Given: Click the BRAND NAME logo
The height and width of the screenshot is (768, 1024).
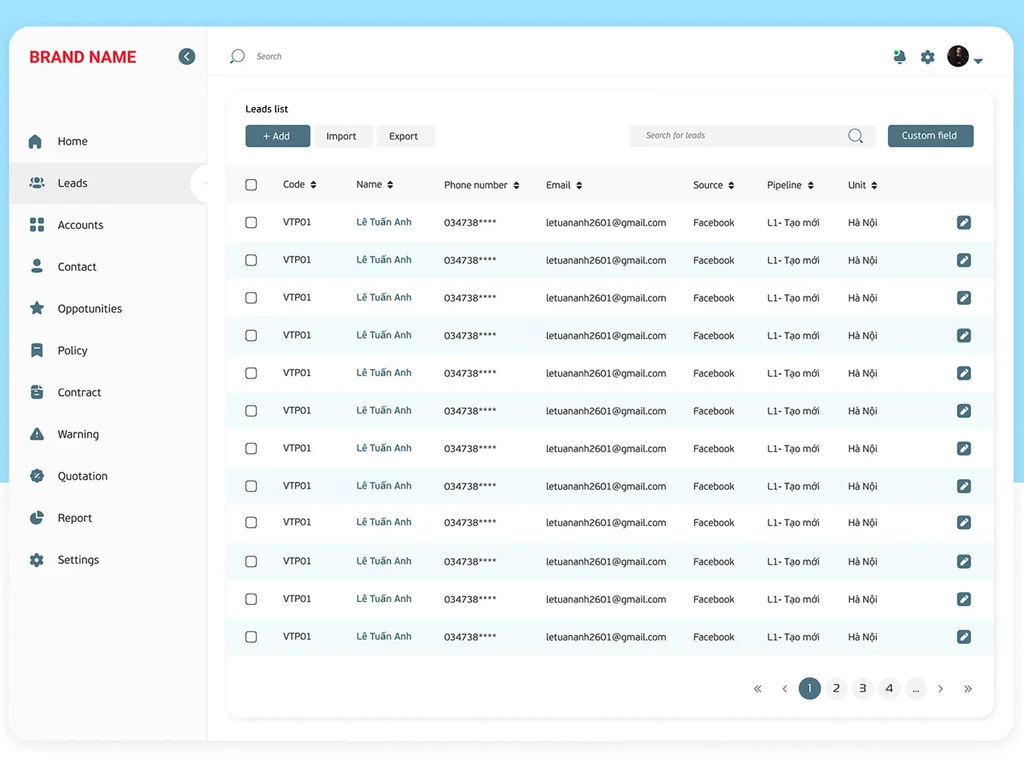Looking at the screenshot, I should click(x=83, y=57).
